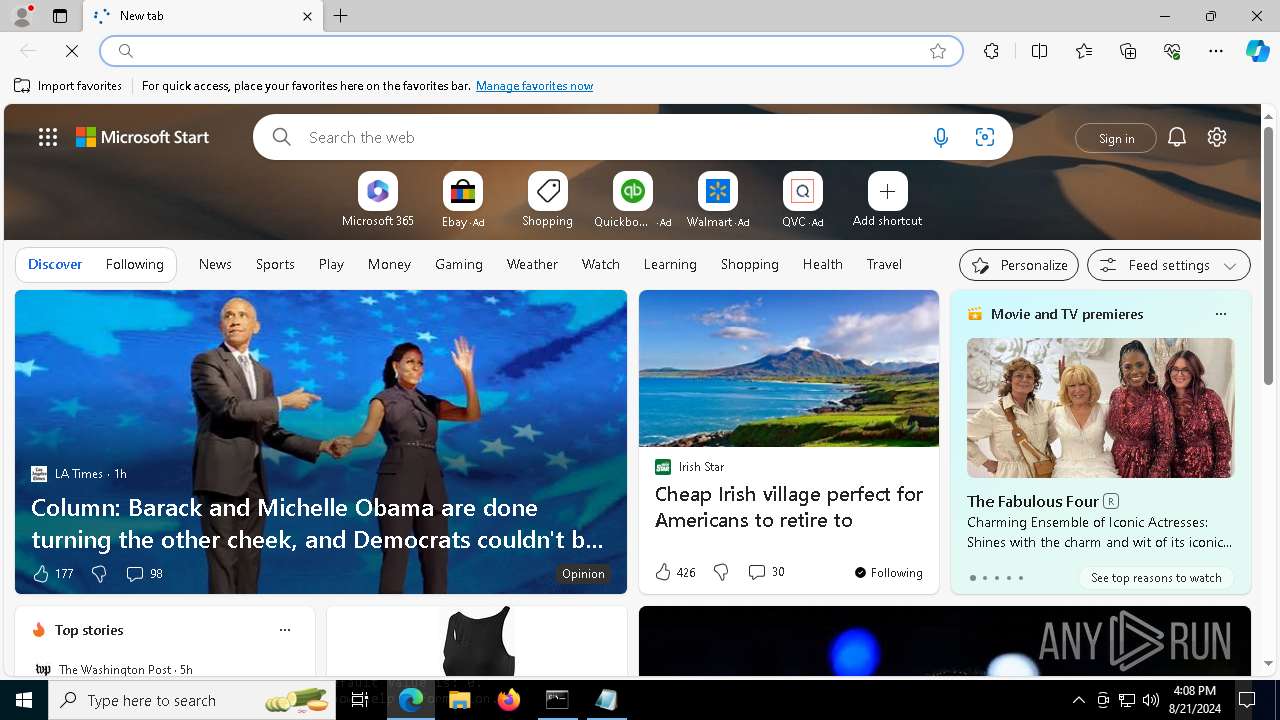Screen dimensions: 1280x720
Task: Open notifications bell
Action: [1177, 137]
